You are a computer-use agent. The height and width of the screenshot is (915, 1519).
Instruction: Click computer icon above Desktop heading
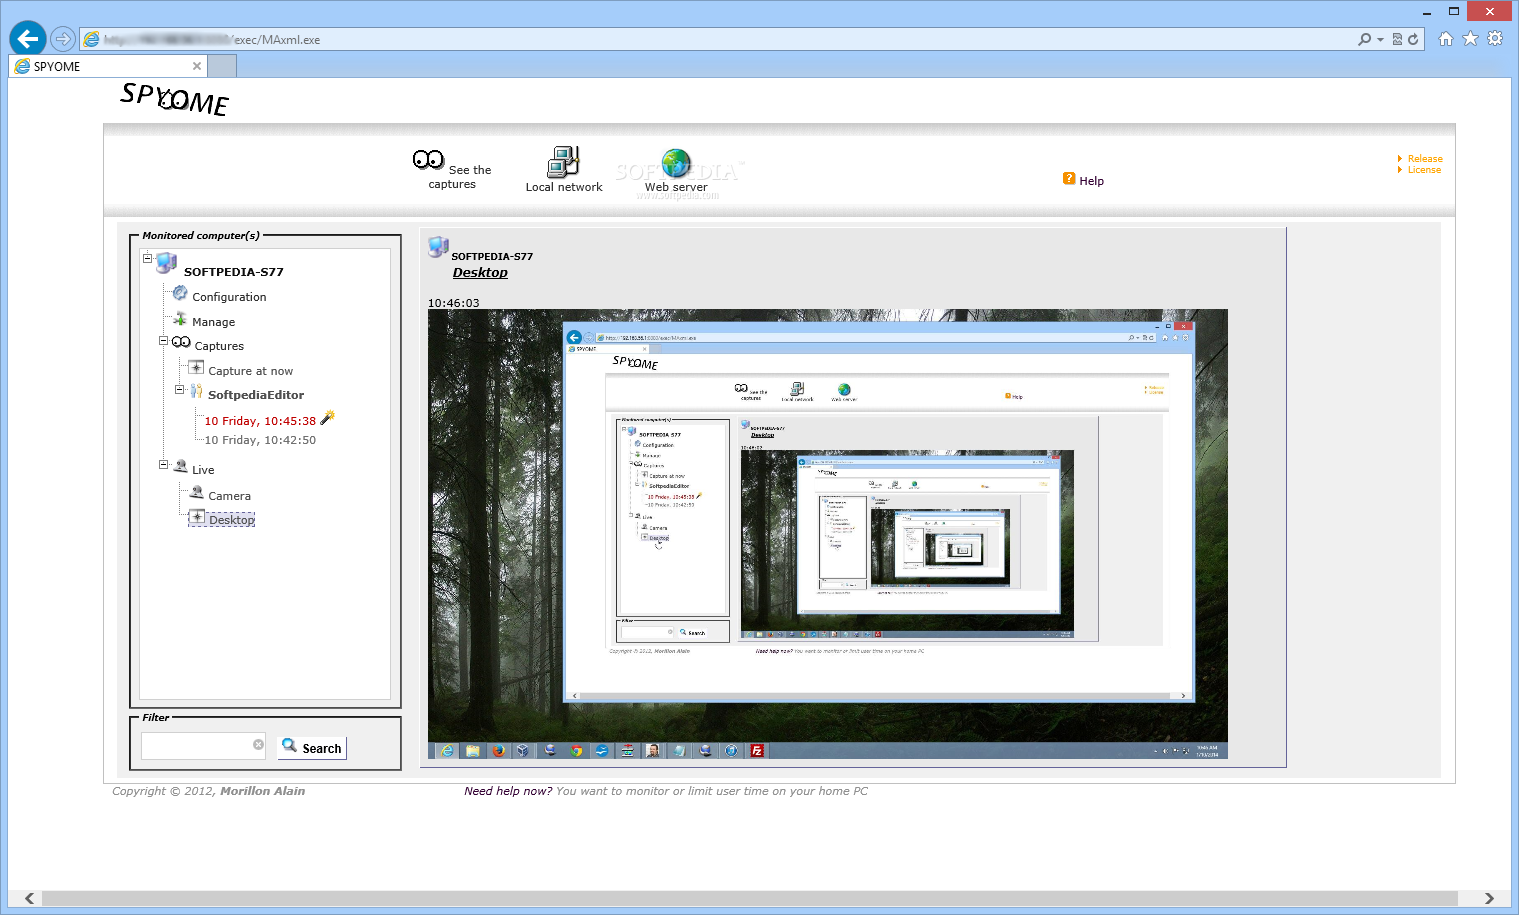click(438, 247)
